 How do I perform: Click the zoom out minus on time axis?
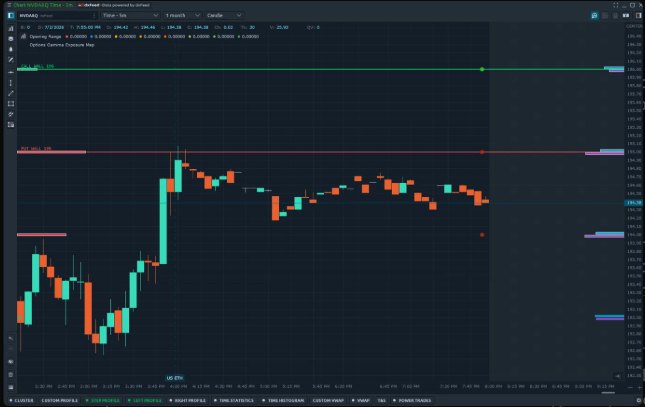(630, 387)
